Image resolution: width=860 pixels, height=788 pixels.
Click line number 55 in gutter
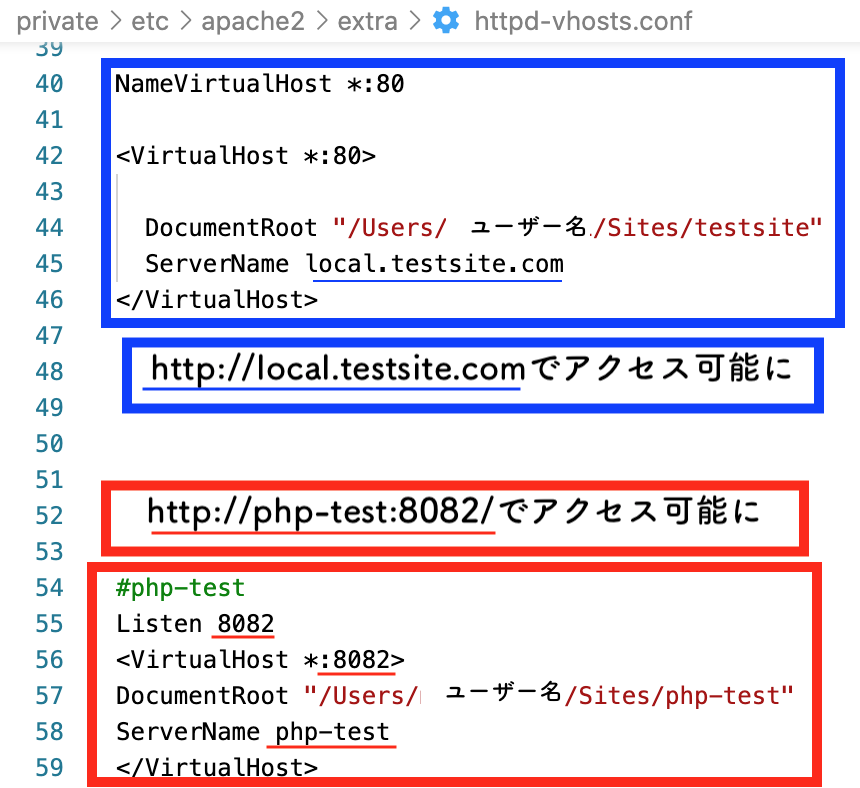49,624
